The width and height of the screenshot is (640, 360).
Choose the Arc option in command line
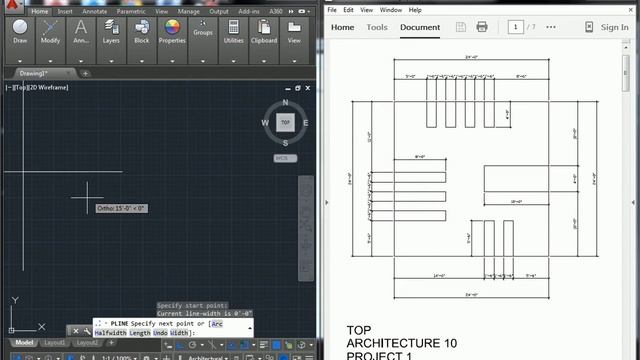click(217, 324)
